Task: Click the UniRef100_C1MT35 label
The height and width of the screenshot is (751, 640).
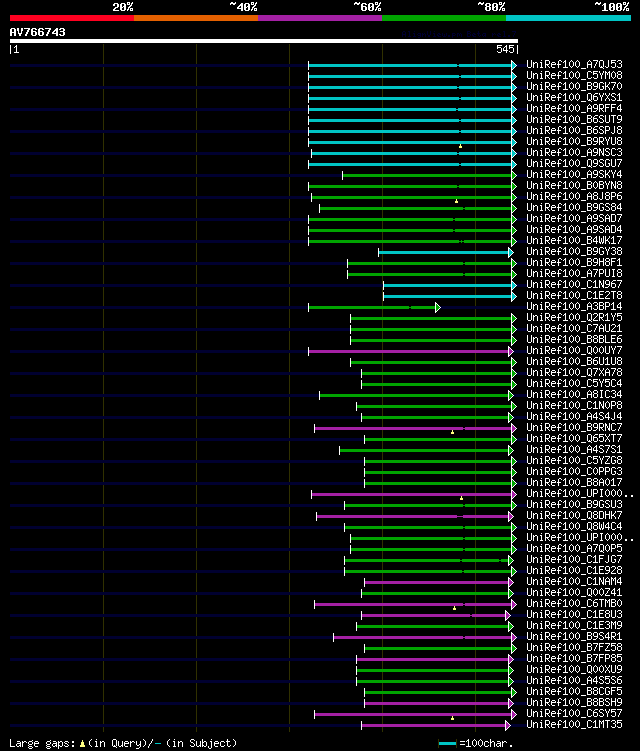Action: (574, 725)
